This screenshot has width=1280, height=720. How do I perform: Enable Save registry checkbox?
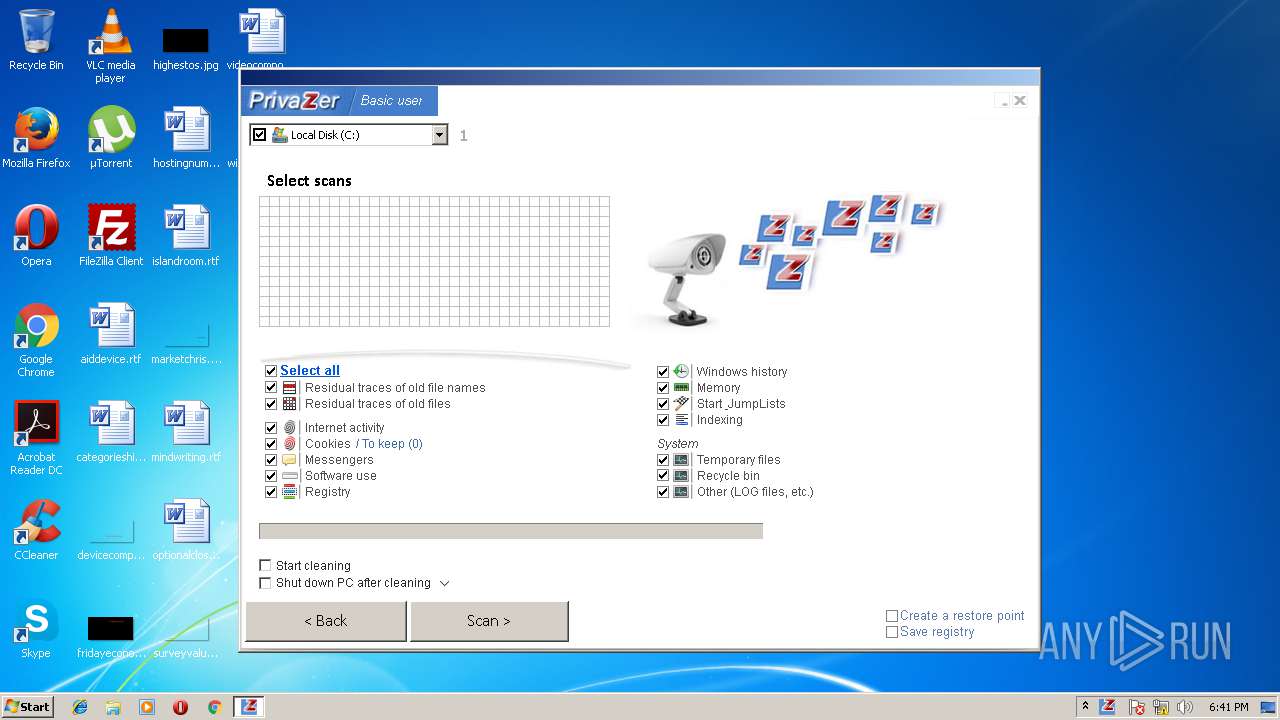tap(892, 632)
